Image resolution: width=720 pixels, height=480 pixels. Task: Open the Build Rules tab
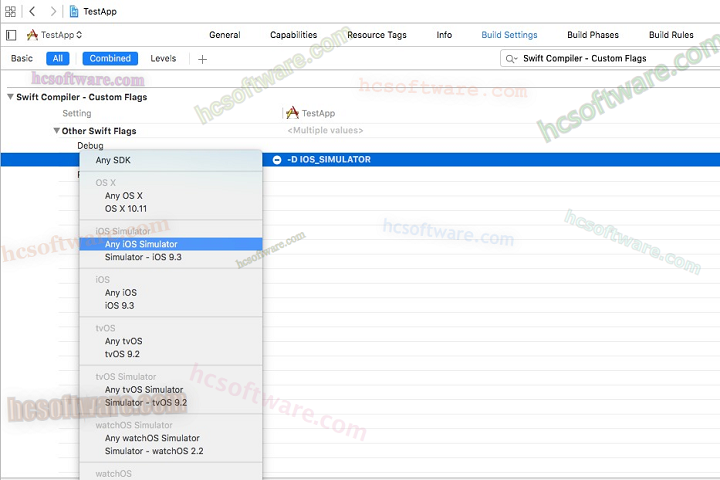[x=671, y=35]
